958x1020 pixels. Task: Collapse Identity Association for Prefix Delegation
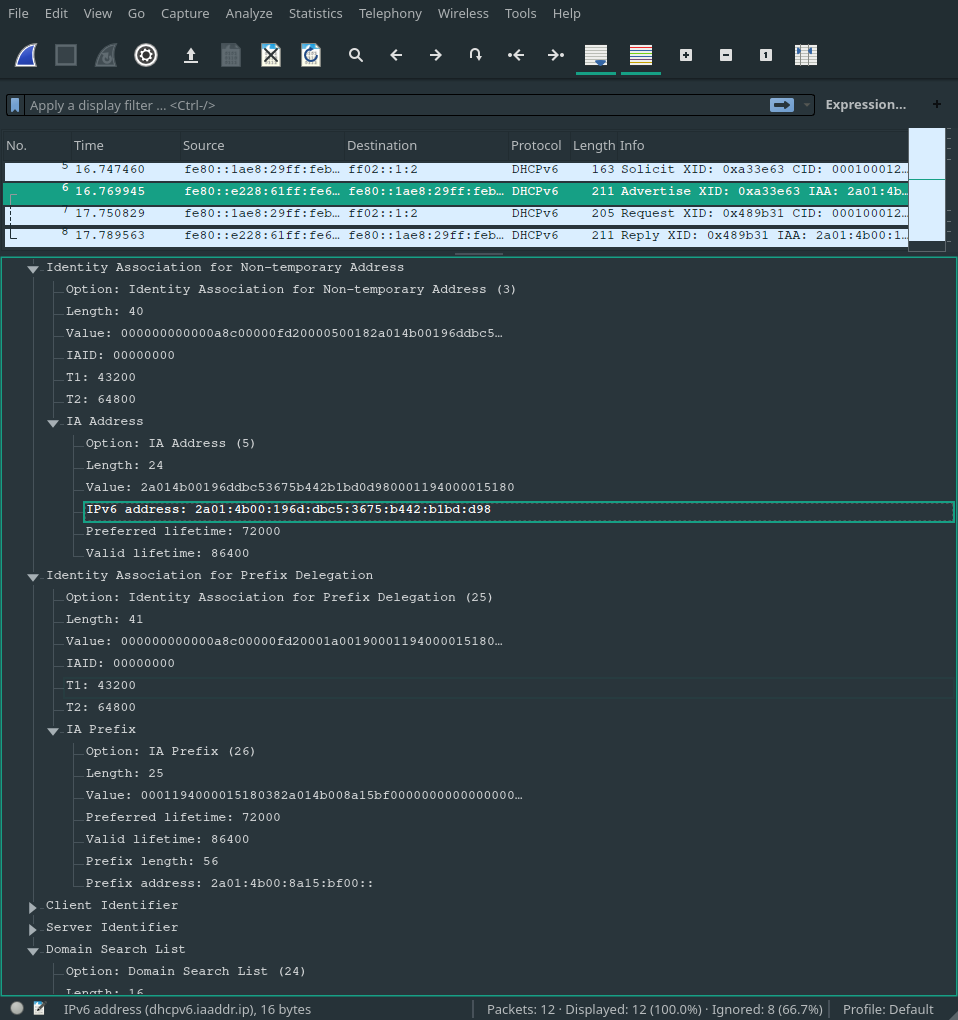point(33,576)
